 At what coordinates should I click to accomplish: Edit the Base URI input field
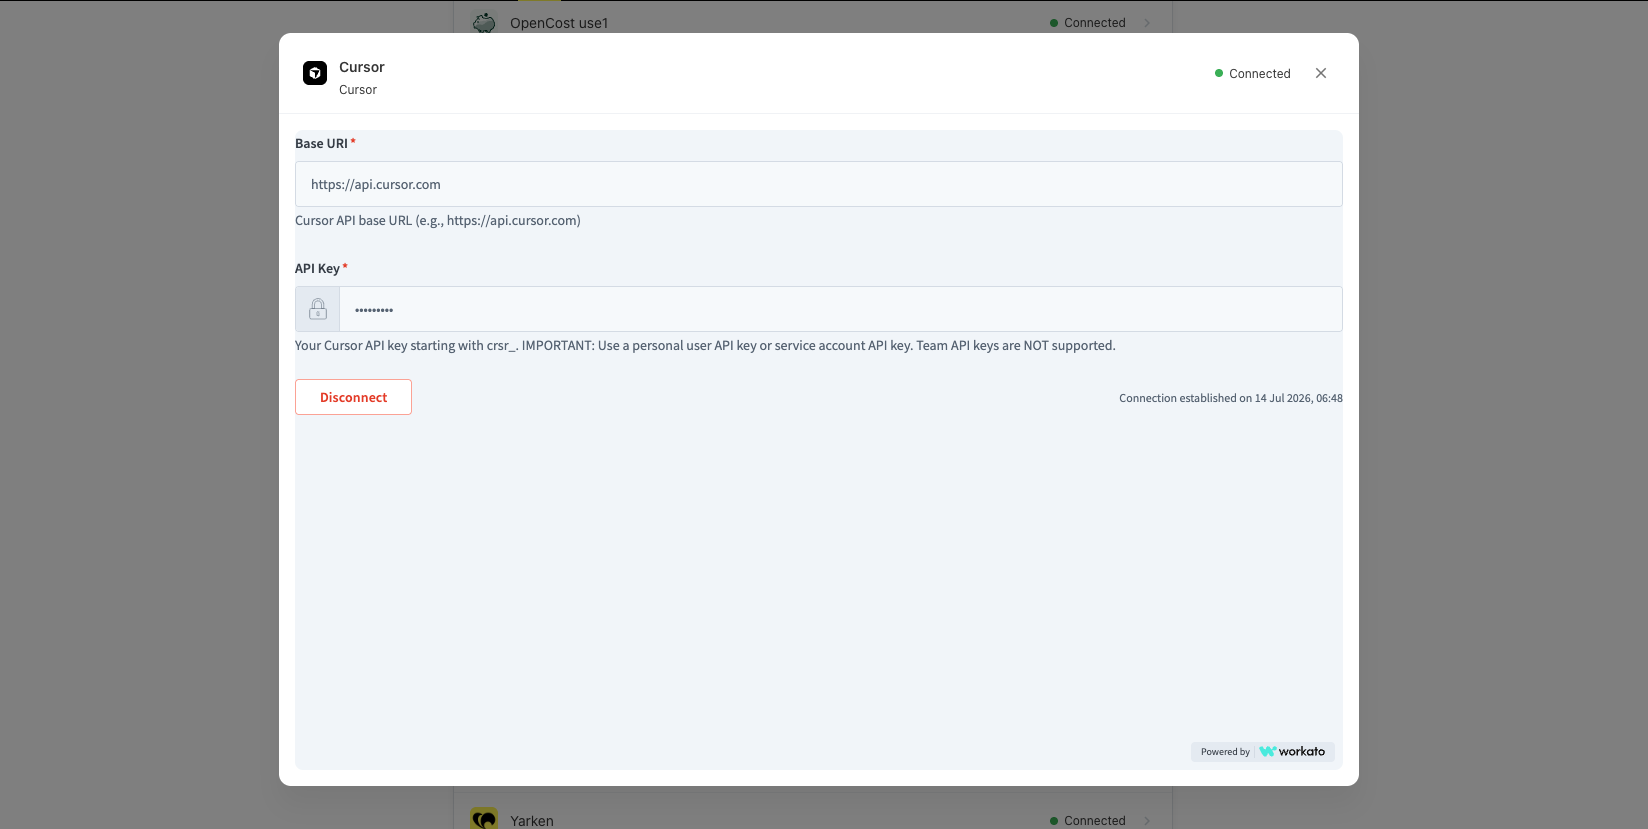(x=818, y=184)
